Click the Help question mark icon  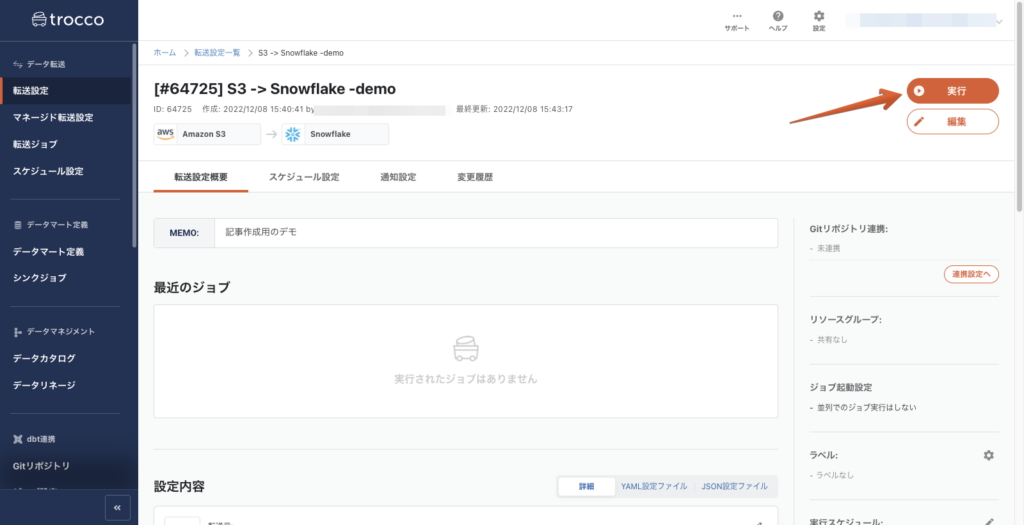pos(777,21)
